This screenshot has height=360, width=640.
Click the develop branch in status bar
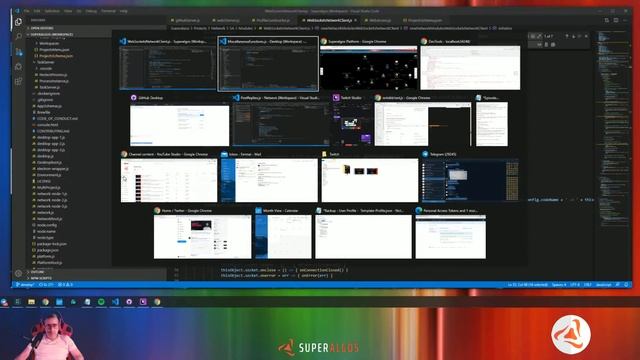point(24,284)
